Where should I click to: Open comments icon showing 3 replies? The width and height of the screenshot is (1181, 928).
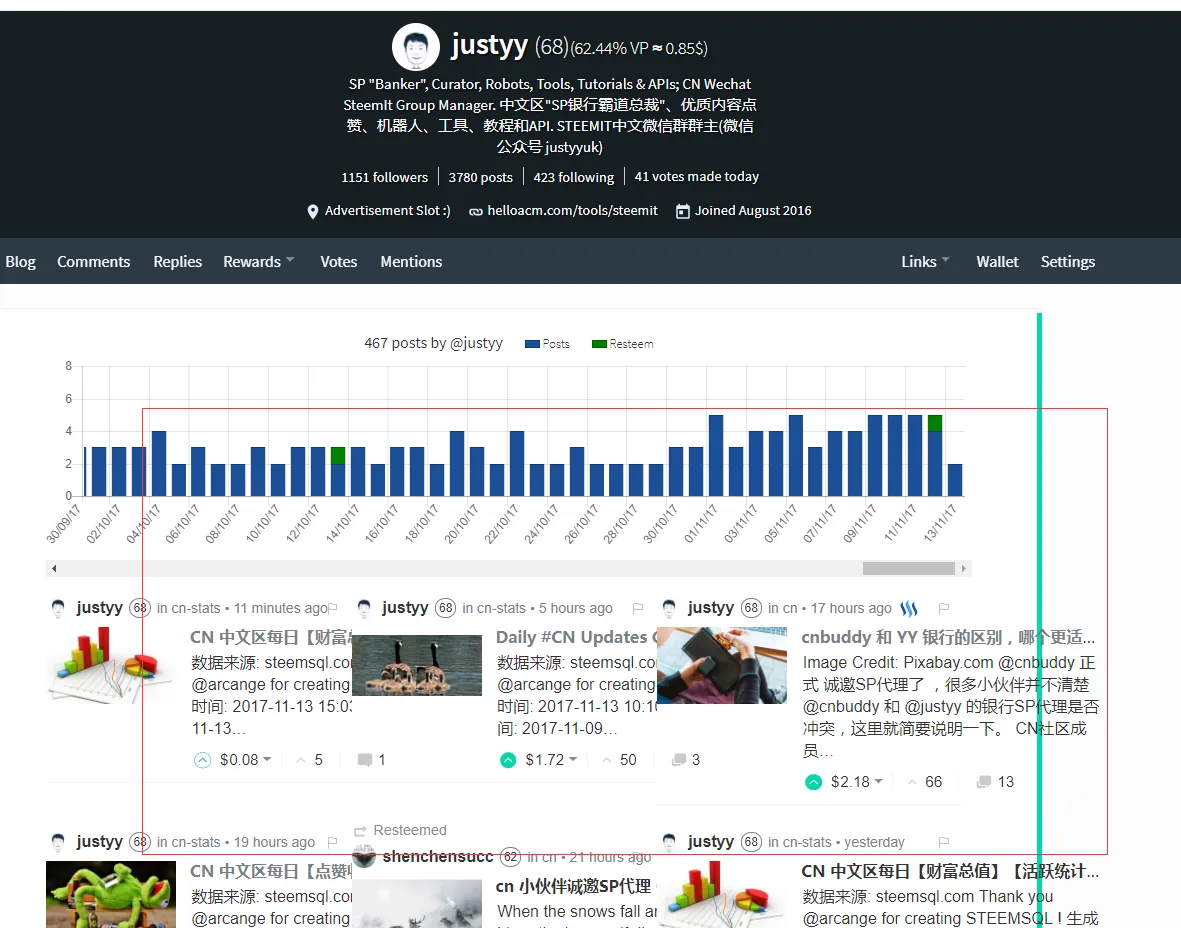[679, 760]
